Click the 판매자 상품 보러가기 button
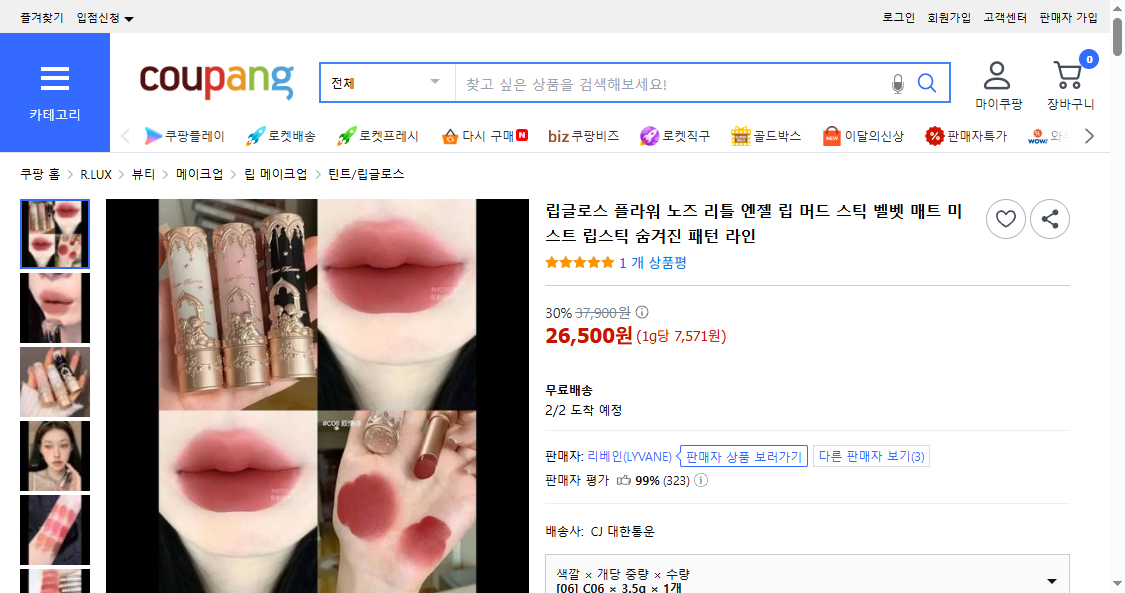 point(743,455)
